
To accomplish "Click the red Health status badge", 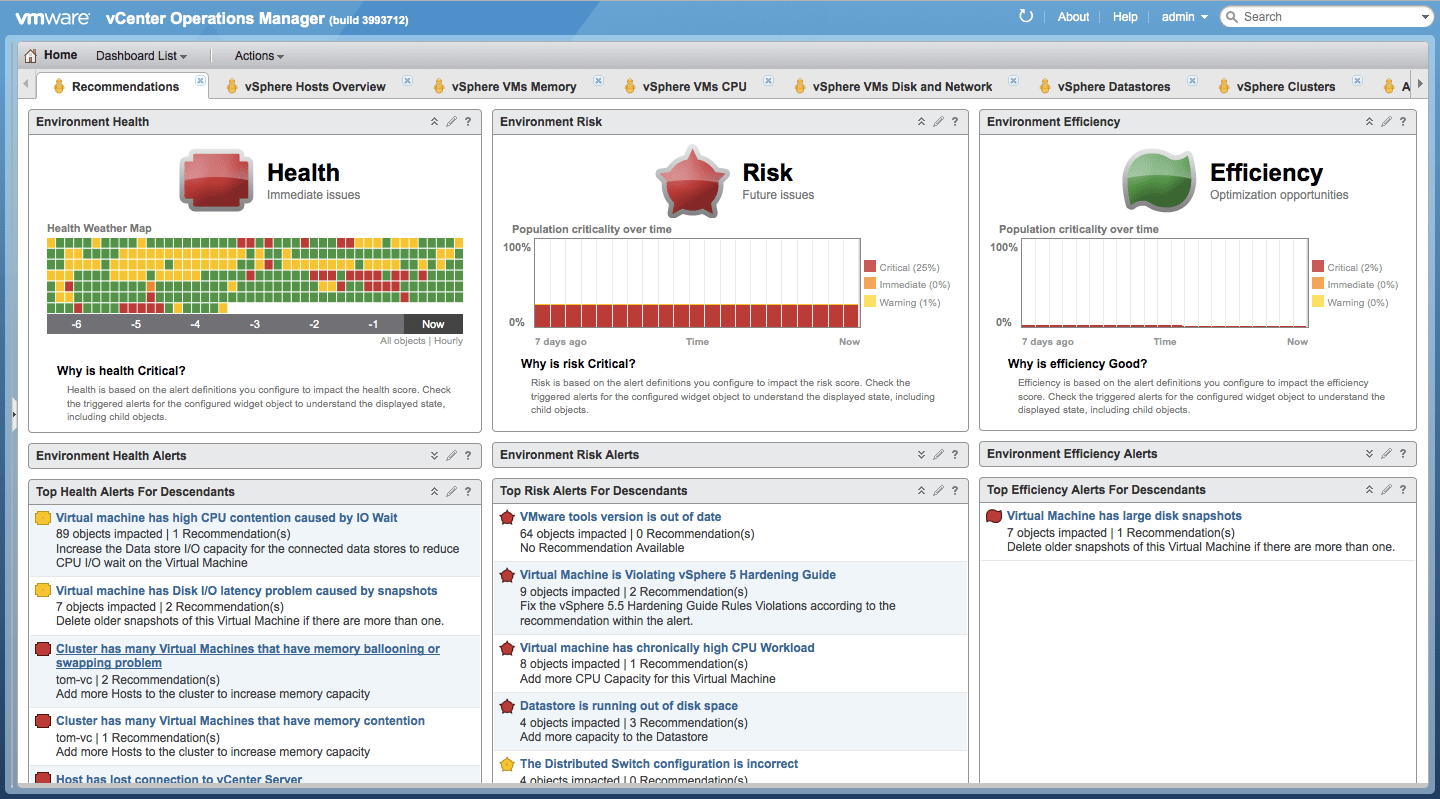I will point(213,181).
